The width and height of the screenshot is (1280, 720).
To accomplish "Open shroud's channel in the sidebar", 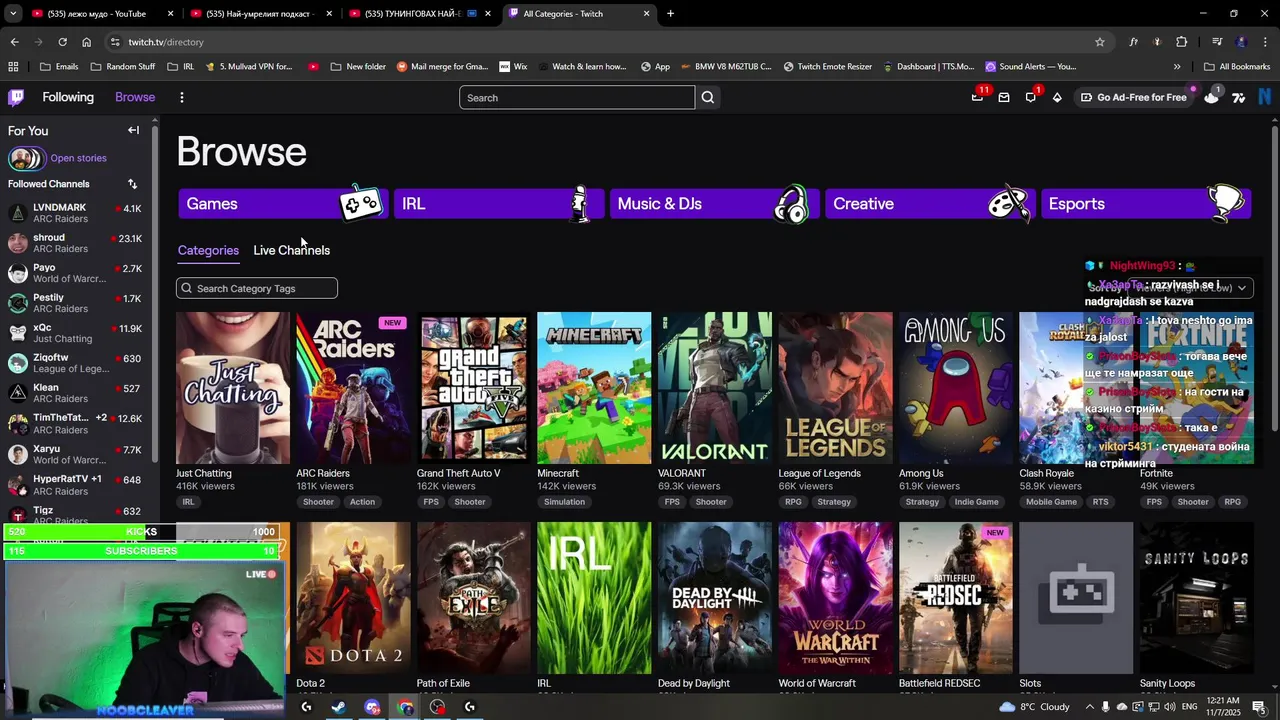I will (x=75, y=243).
